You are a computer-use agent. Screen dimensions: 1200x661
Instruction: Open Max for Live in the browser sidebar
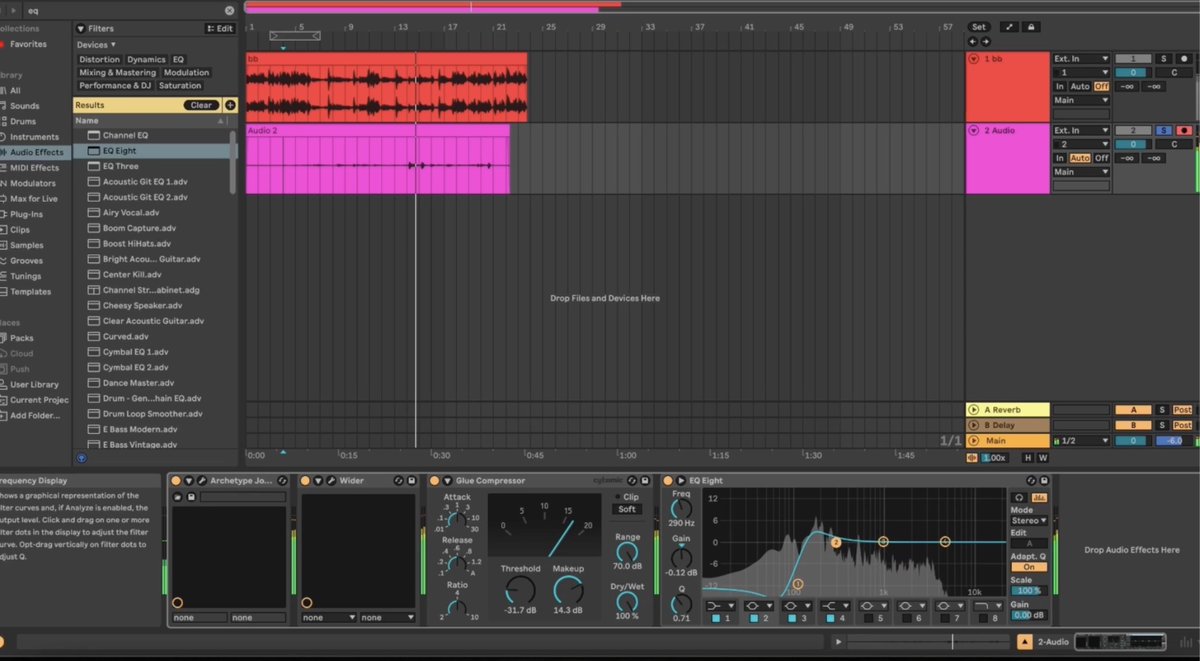pyautogui.click(x=33, y=199)
